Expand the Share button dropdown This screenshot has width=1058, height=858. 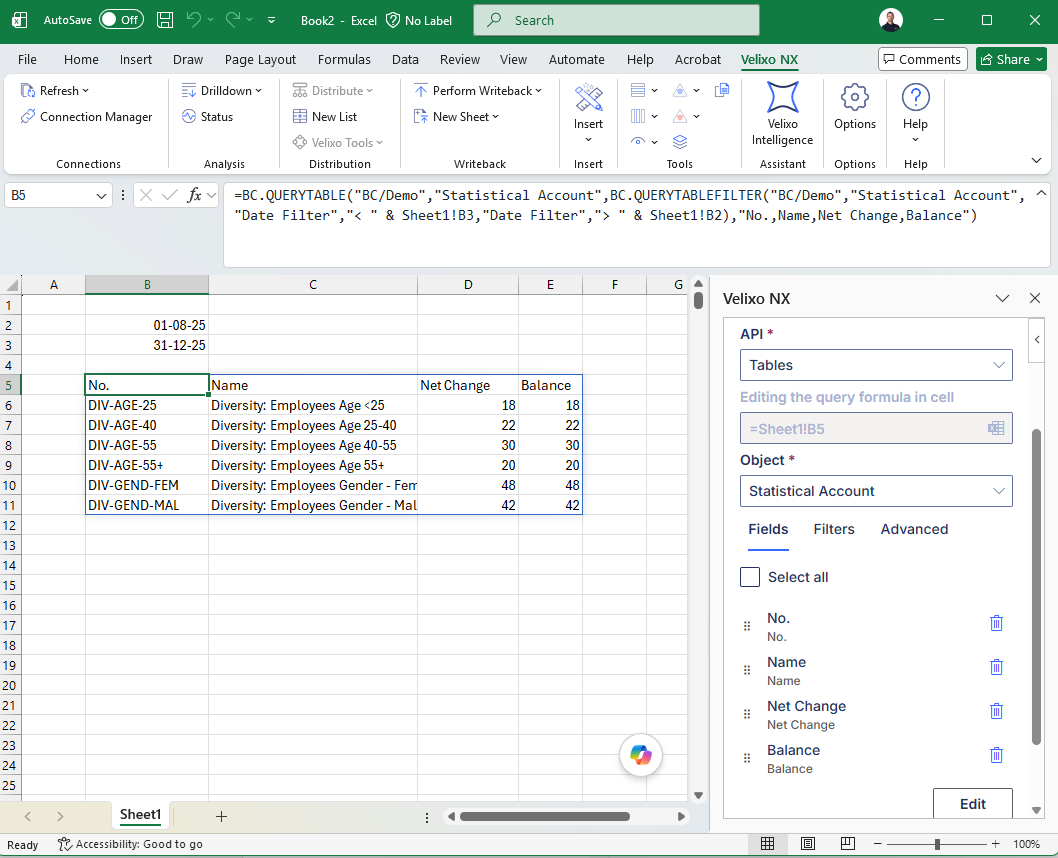[x=1040, y=59]
